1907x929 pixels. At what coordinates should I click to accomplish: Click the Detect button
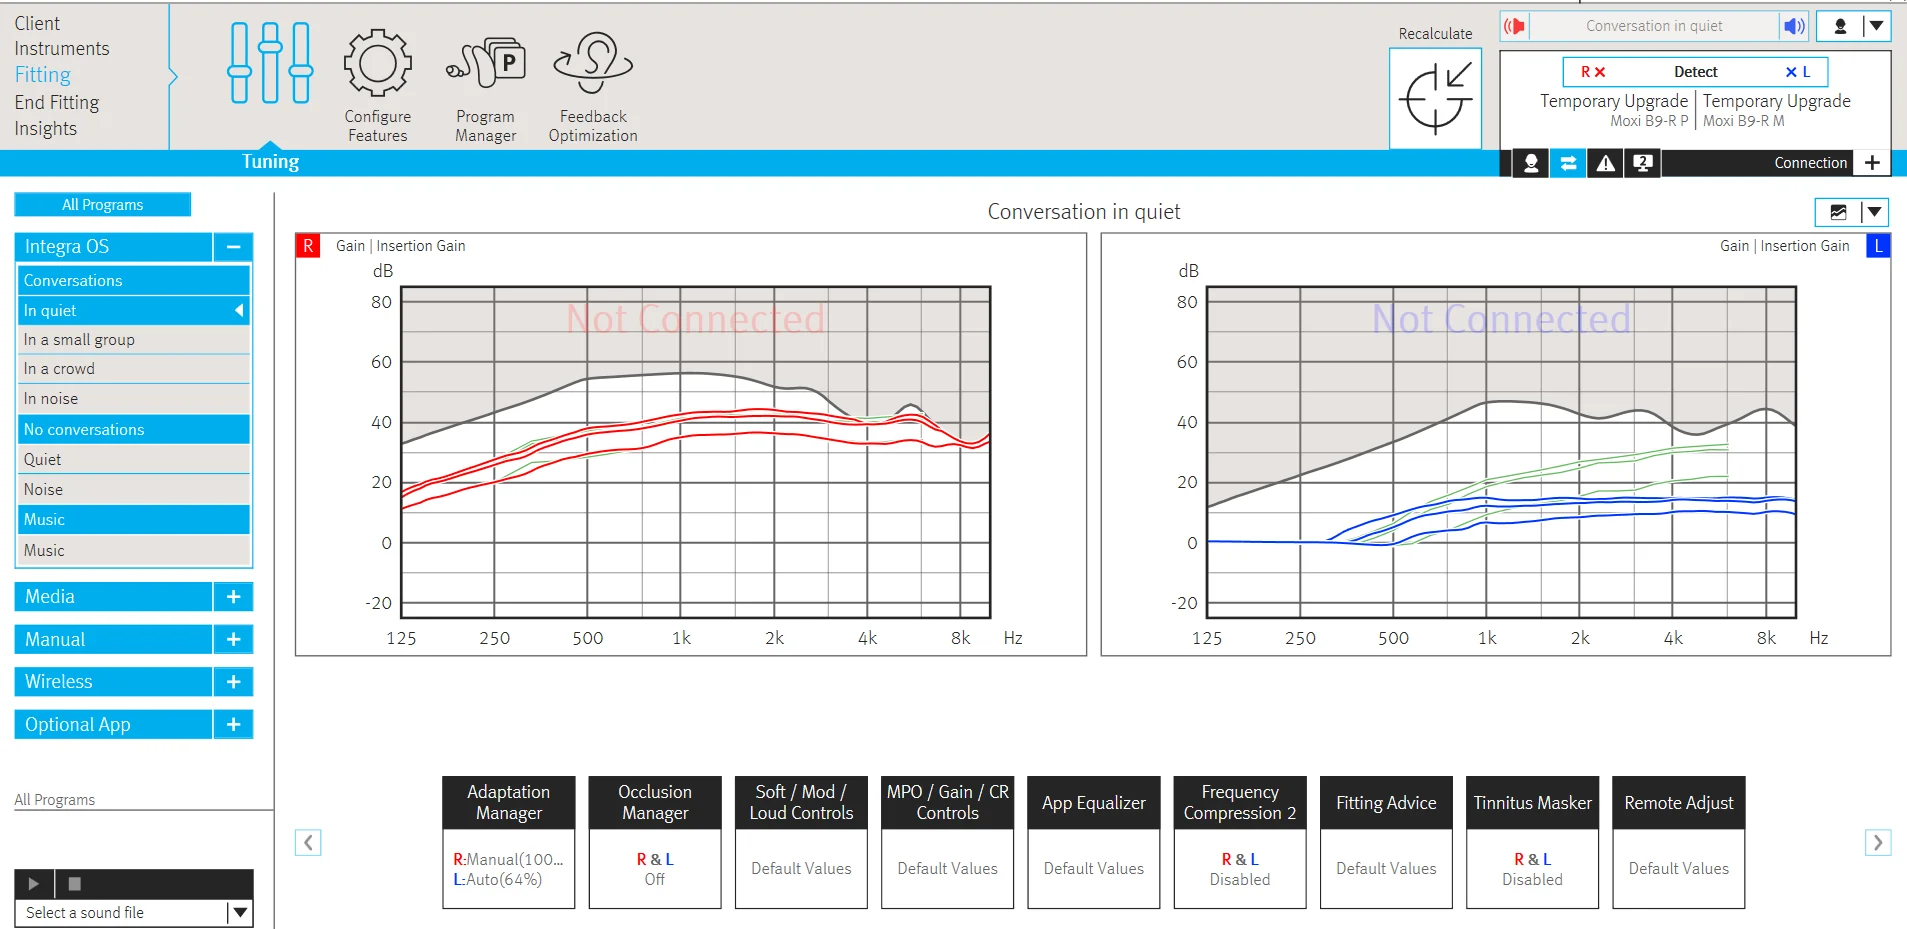pyautogui.click(x=1696, y=72)
